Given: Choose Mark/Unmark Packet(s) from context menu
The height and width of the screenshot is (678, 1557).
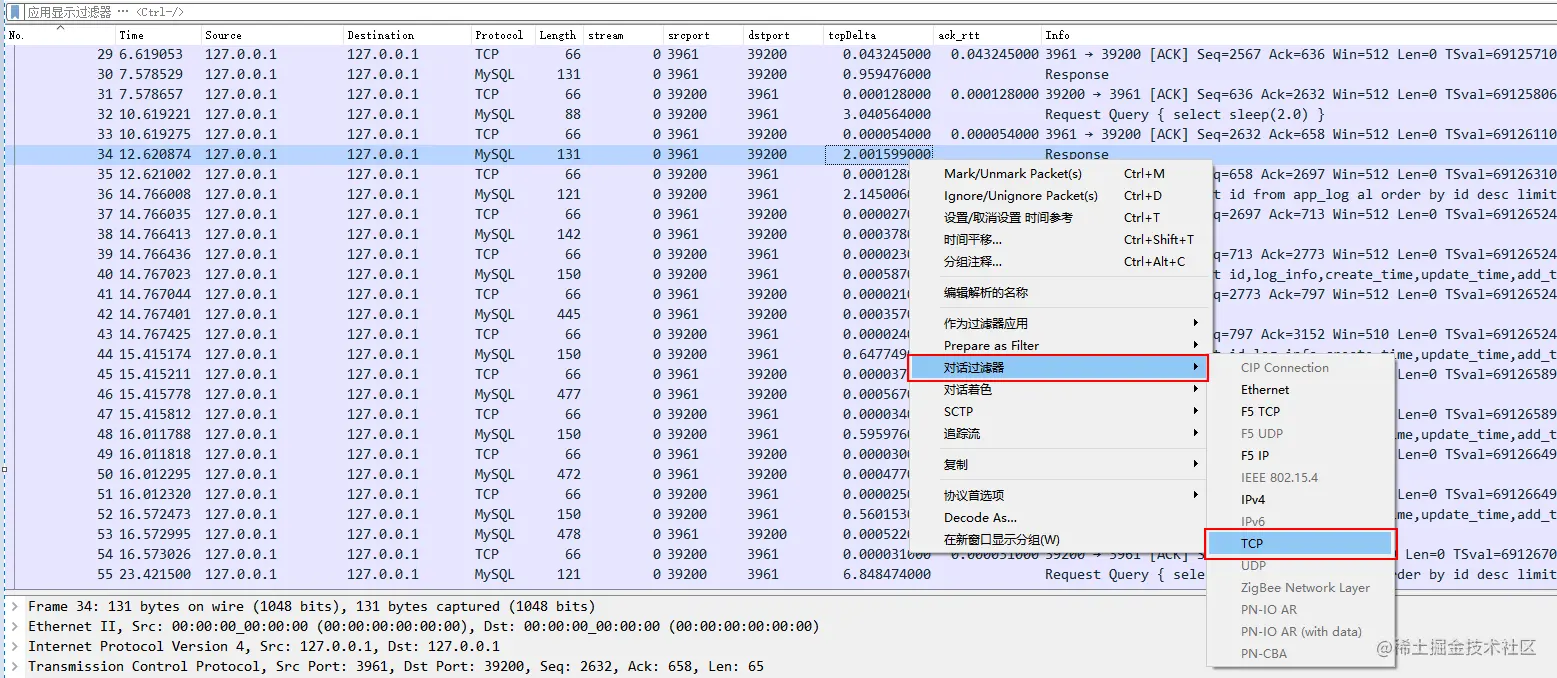Looking at the screenshot, I should [x=1059, y=174].
